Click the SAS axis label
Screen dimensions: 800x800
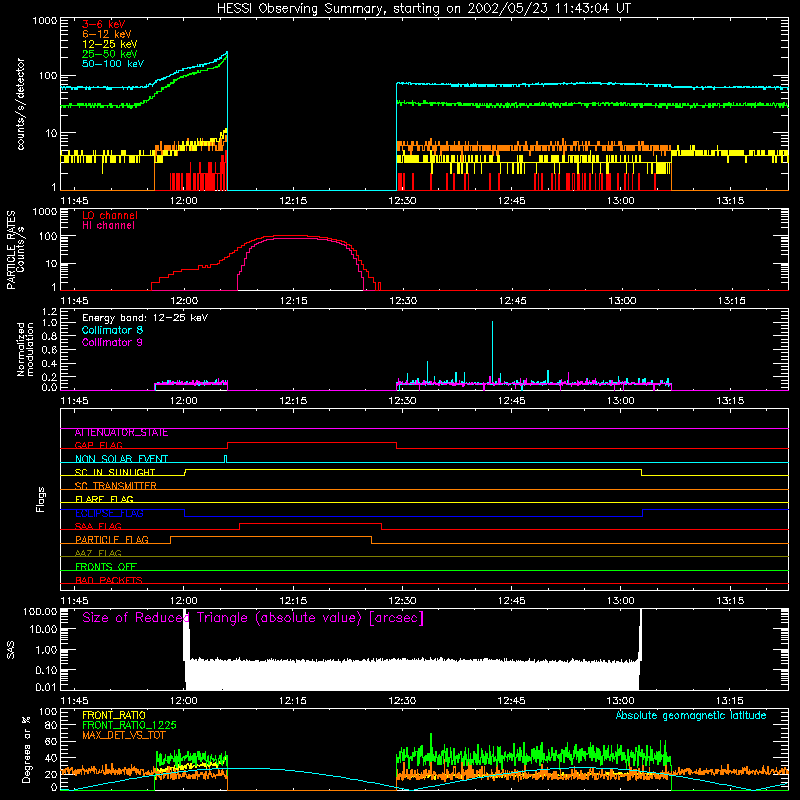[x=11, y=650]
